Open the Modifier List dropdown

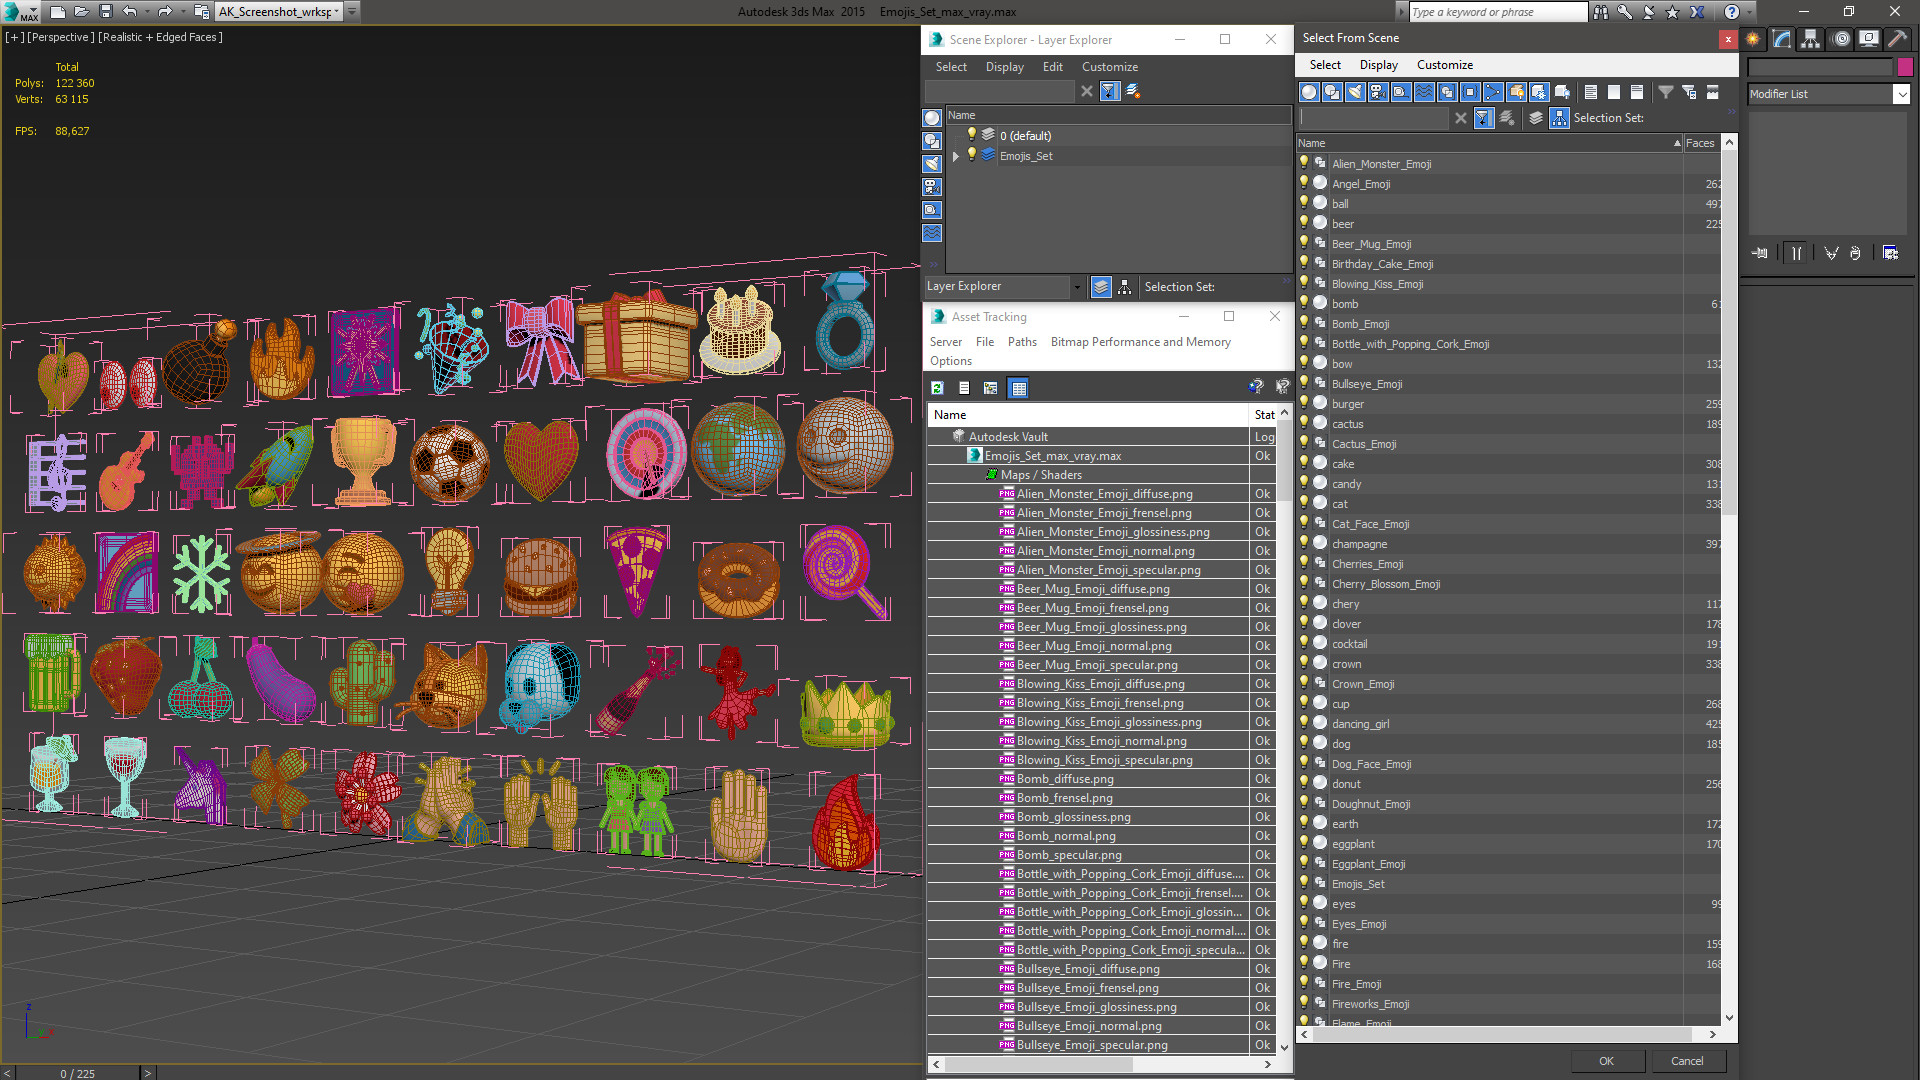(1901, 94)
